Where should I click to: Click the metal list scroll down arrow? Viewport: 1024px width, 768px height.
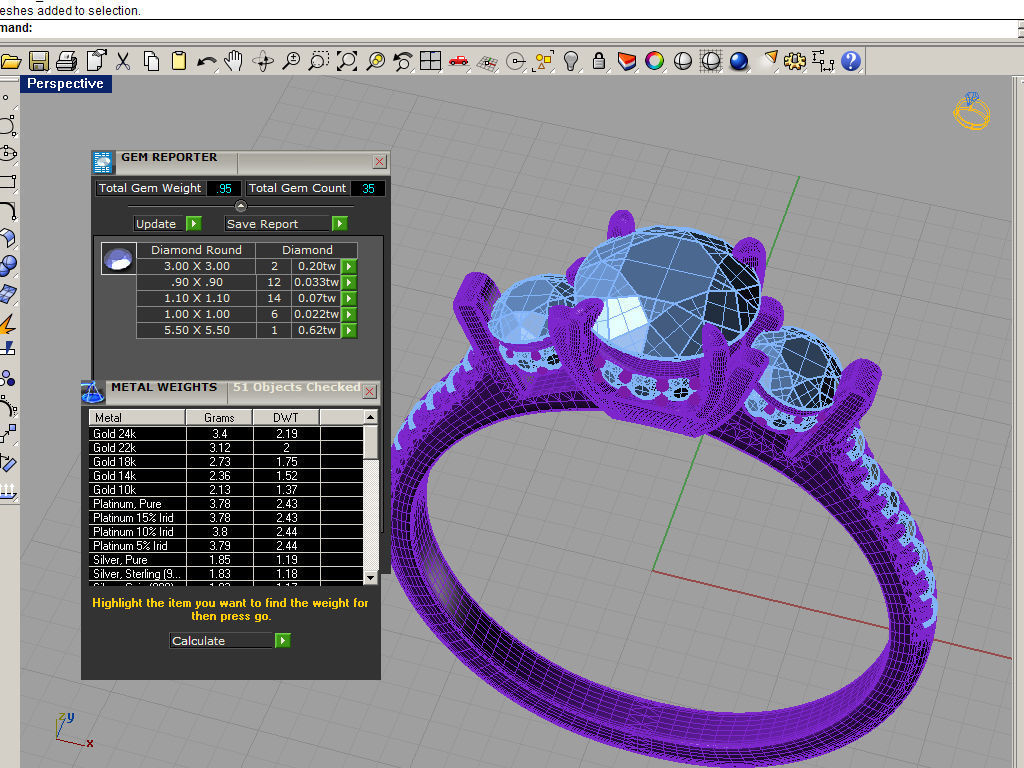click(x=370, y=577)
